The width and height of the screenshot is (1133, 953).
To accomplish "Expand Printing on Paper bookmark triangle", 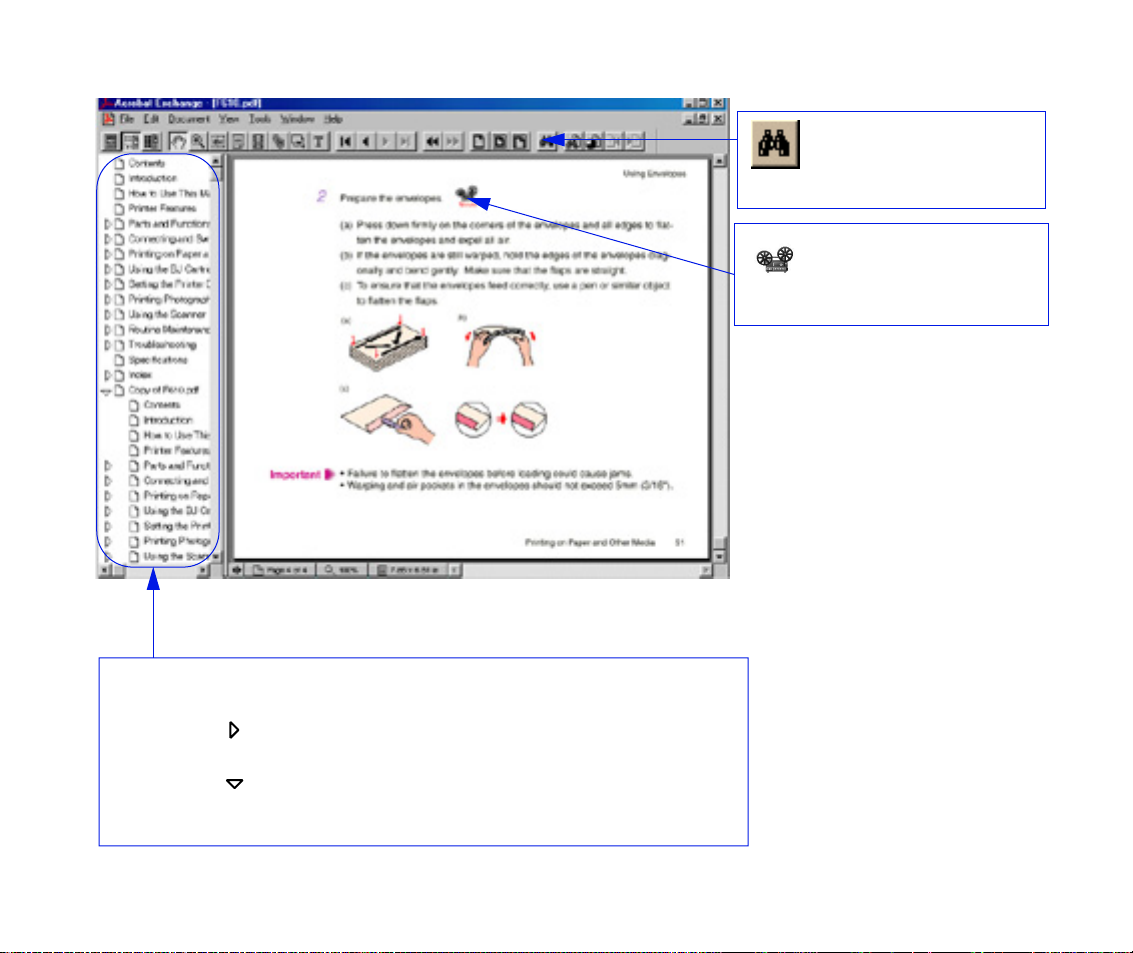I will [108, 254].
